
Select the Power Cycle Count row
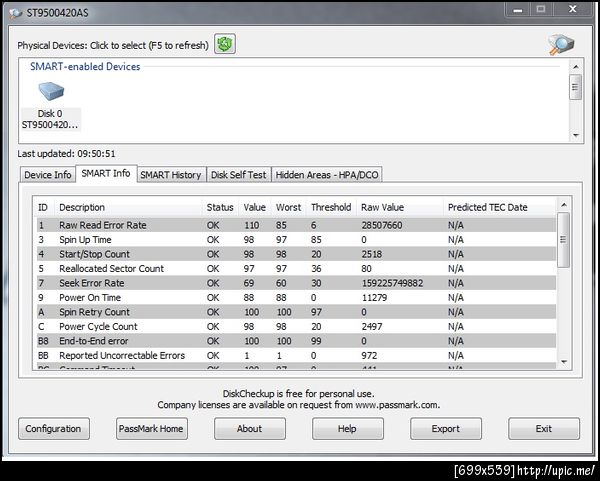coord(296,326)
